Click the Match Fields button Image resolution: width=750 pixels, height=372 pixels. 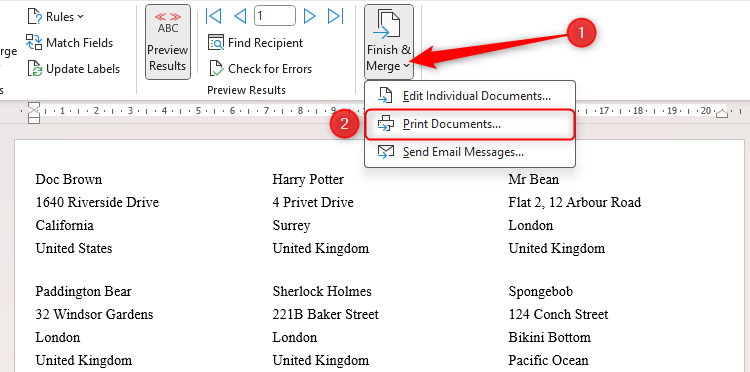[69, 43]
